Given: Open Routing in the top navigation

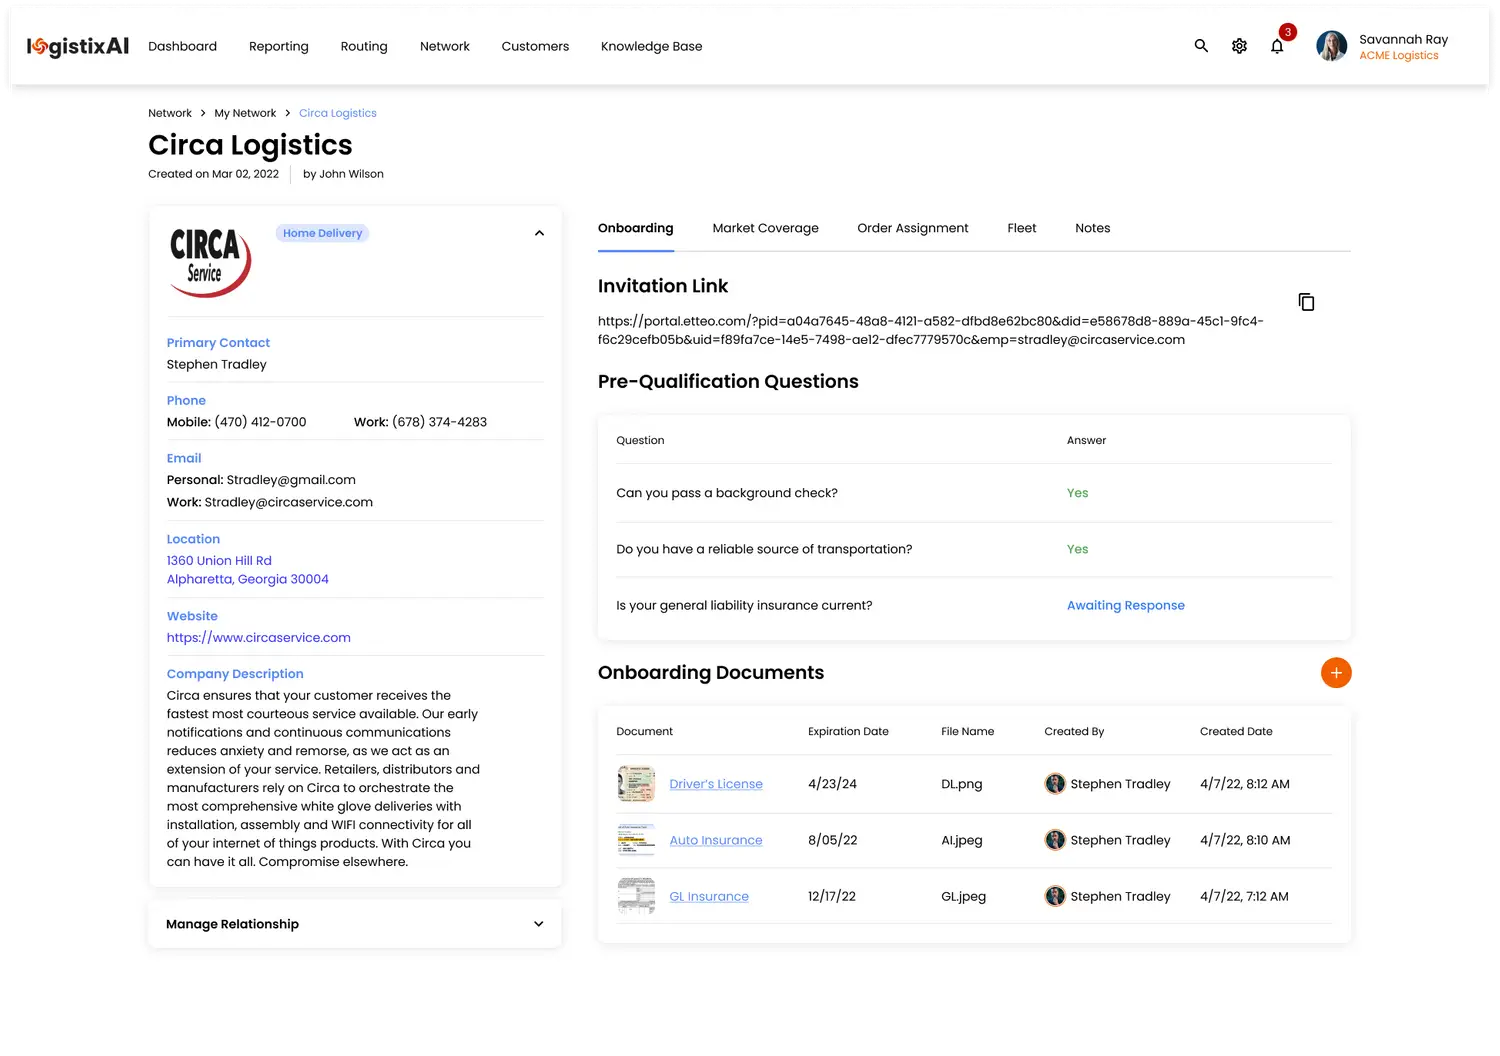Looking at the screenshot, I should tap(364, 46).
